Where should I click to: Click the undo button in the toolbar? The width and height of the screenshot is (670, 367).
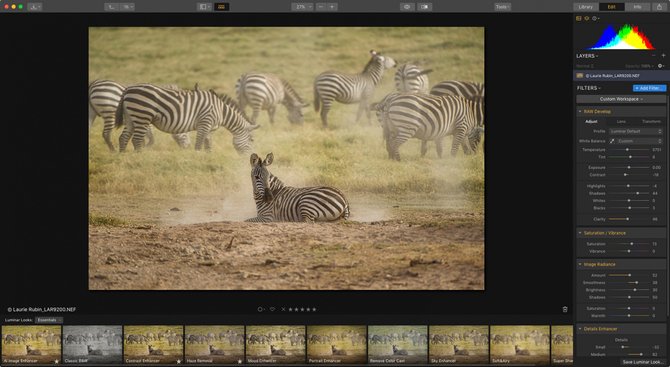112,7
